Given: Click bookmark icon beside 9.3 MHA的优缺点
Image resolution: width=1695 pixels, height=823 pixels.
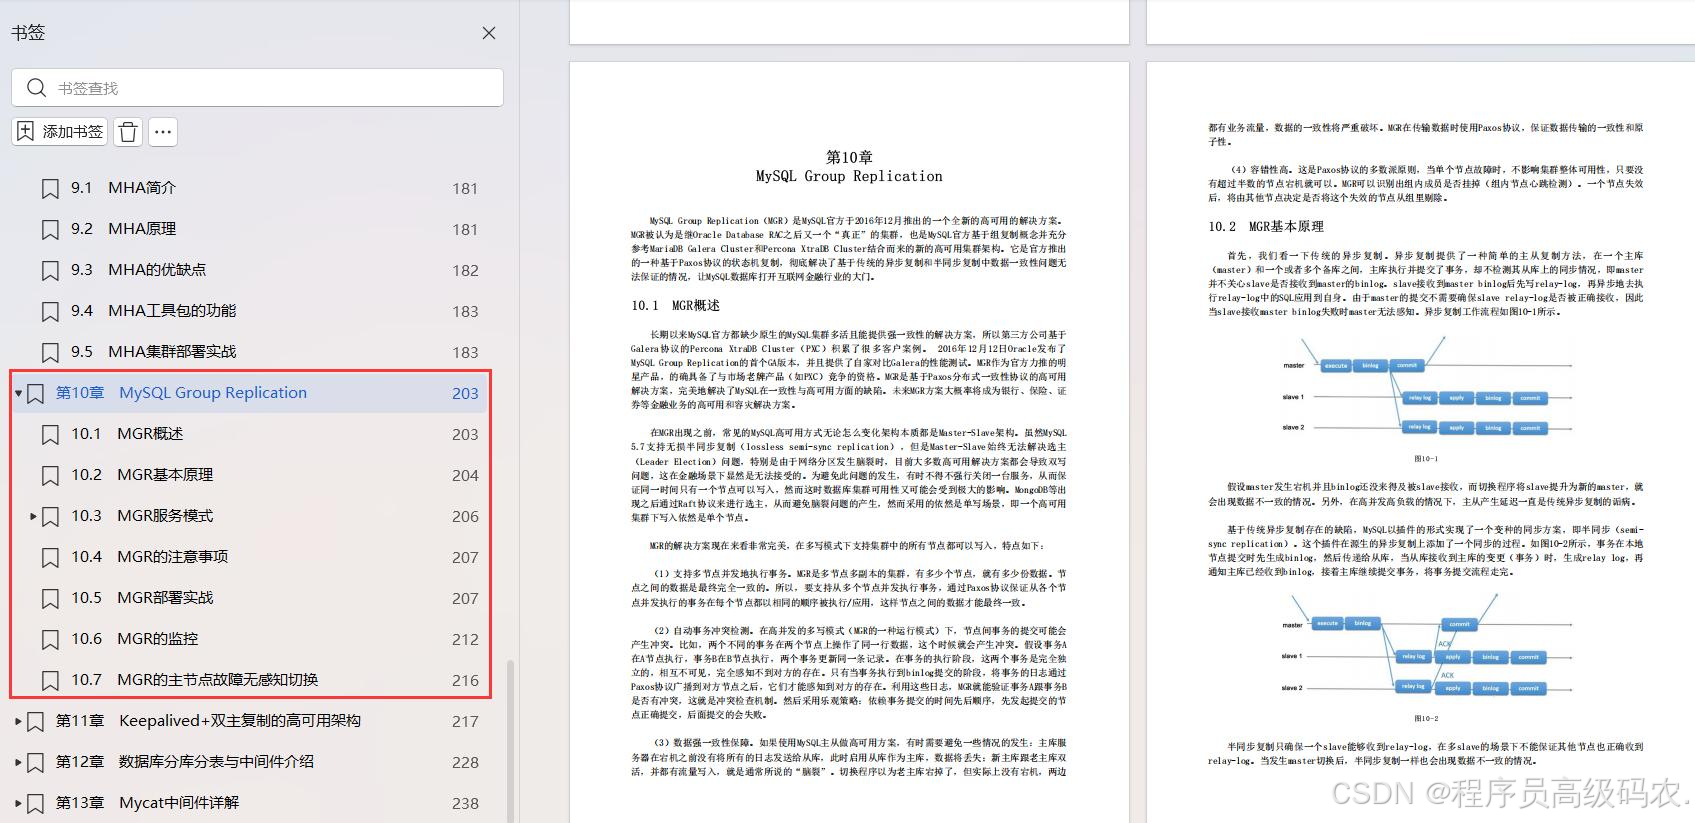Looking at the screenshot, I should [x=50, y=270].
